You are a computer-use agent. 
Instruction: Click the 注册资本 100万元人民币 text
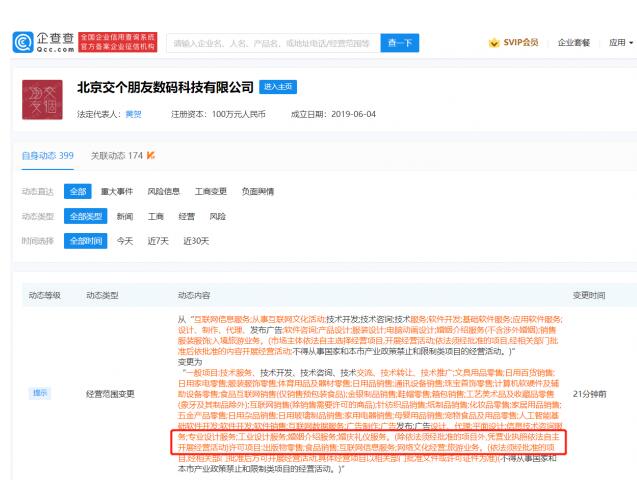click(218, 115)
